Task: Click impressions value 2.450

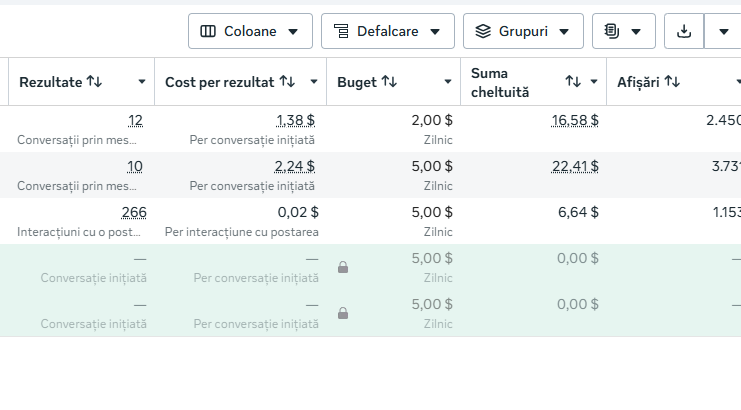Action: [724, 120]
